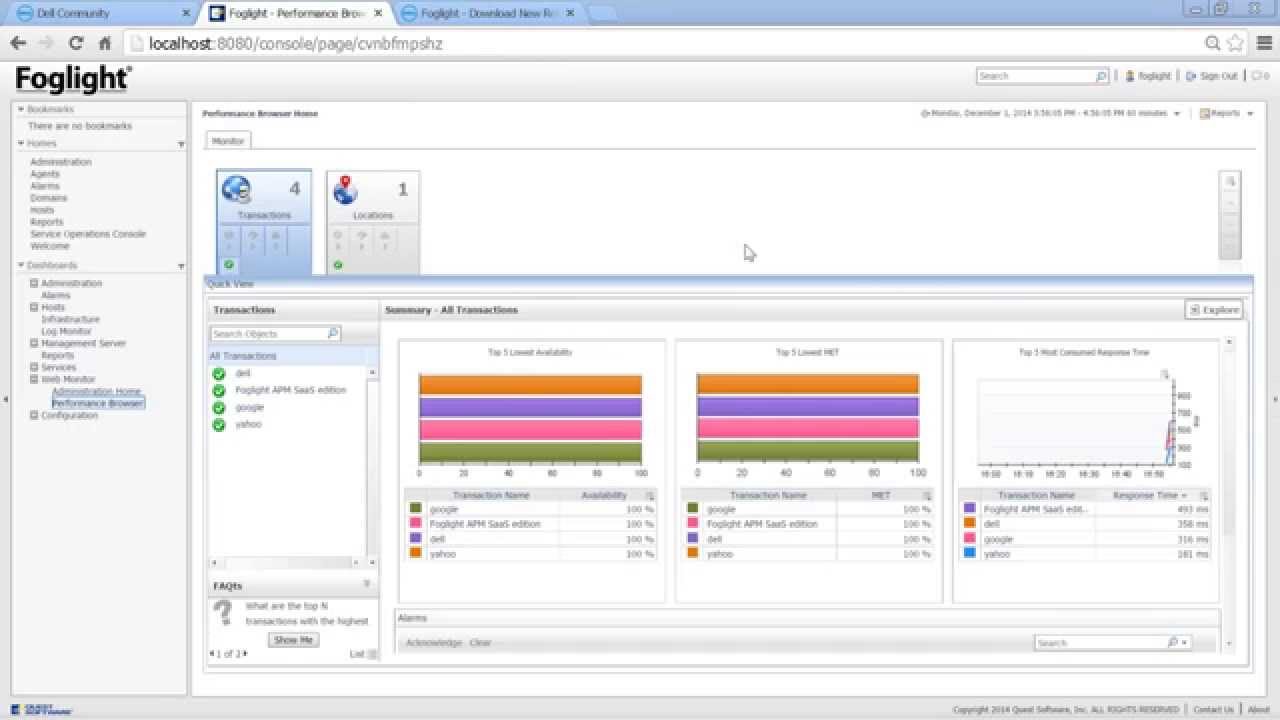Select the Monitor tab
This screenshot has width=1280, height=720.
(228, 141)
